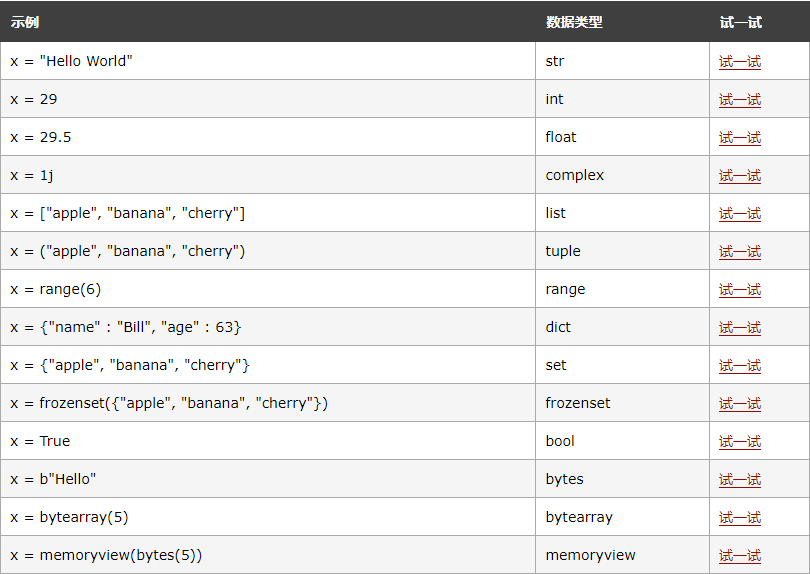Open 试一试 link for str row
The image size is (810, 574).
[739, 61]
